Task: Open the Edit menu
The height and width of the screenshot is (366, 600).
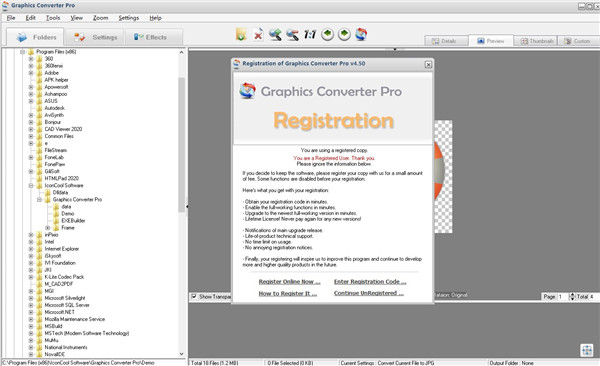Action: point(30,18)
